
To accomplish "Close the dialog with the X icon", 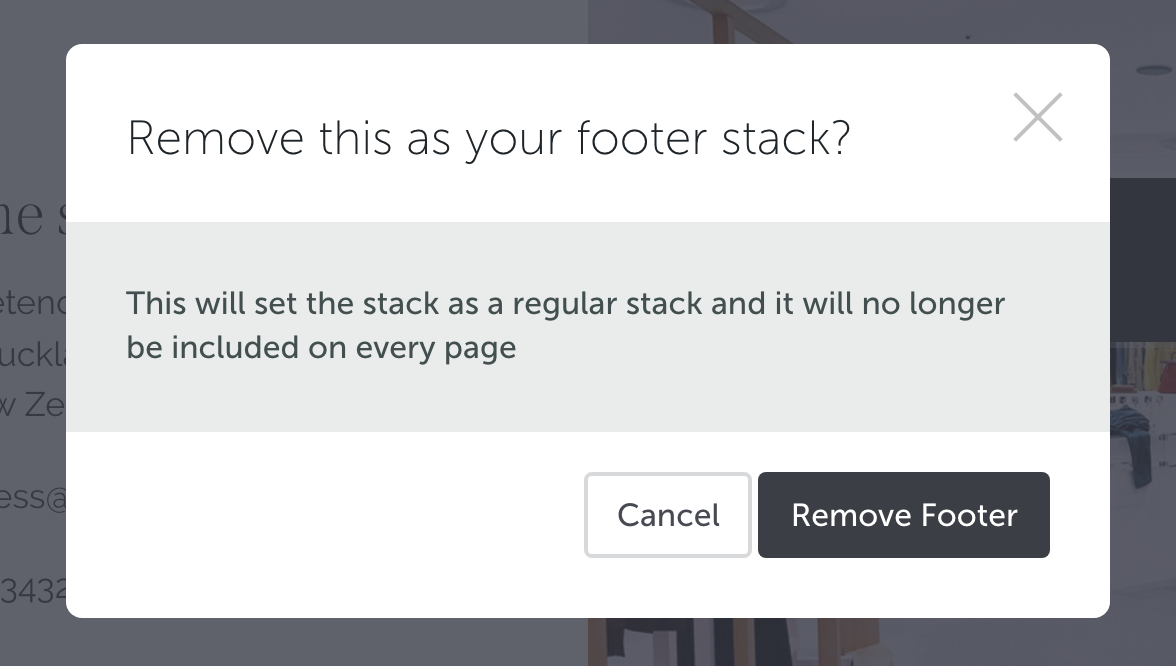I will 1037,117.
